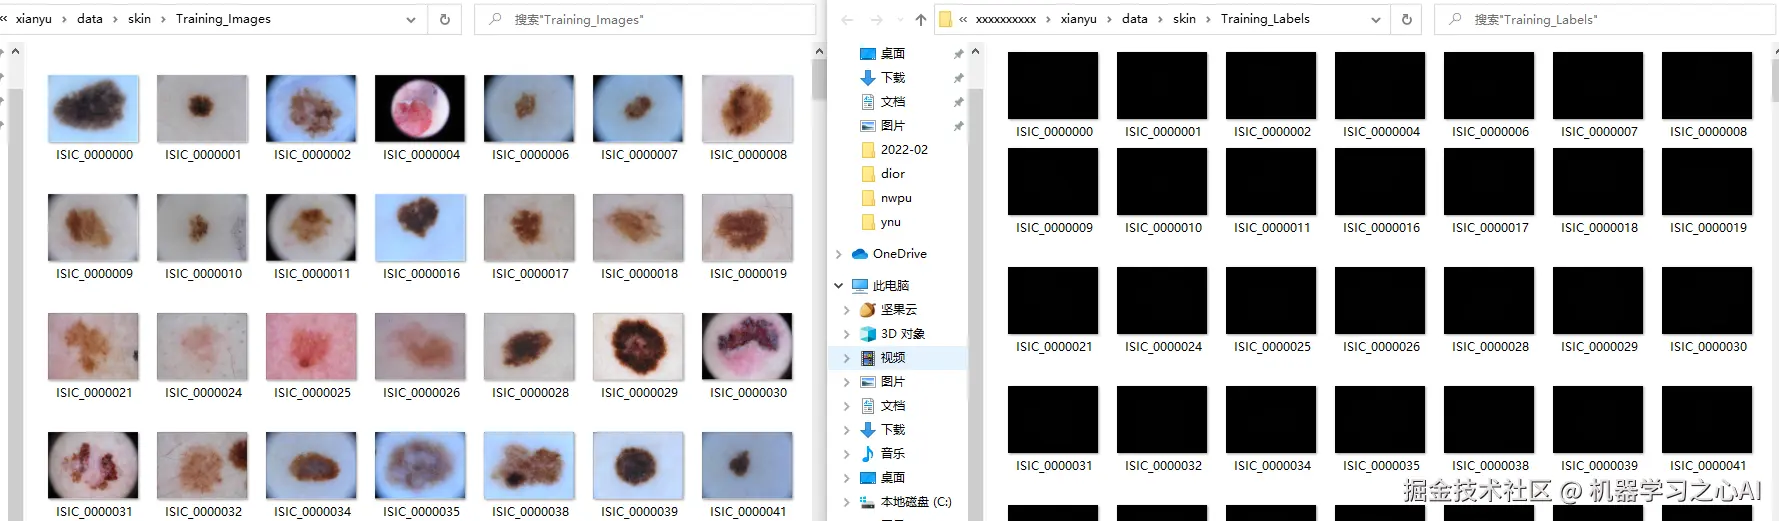This screenshot has height=521, width=1779.
Task: Navigate forward in Training_Labels window
Action: pos(876,19)
